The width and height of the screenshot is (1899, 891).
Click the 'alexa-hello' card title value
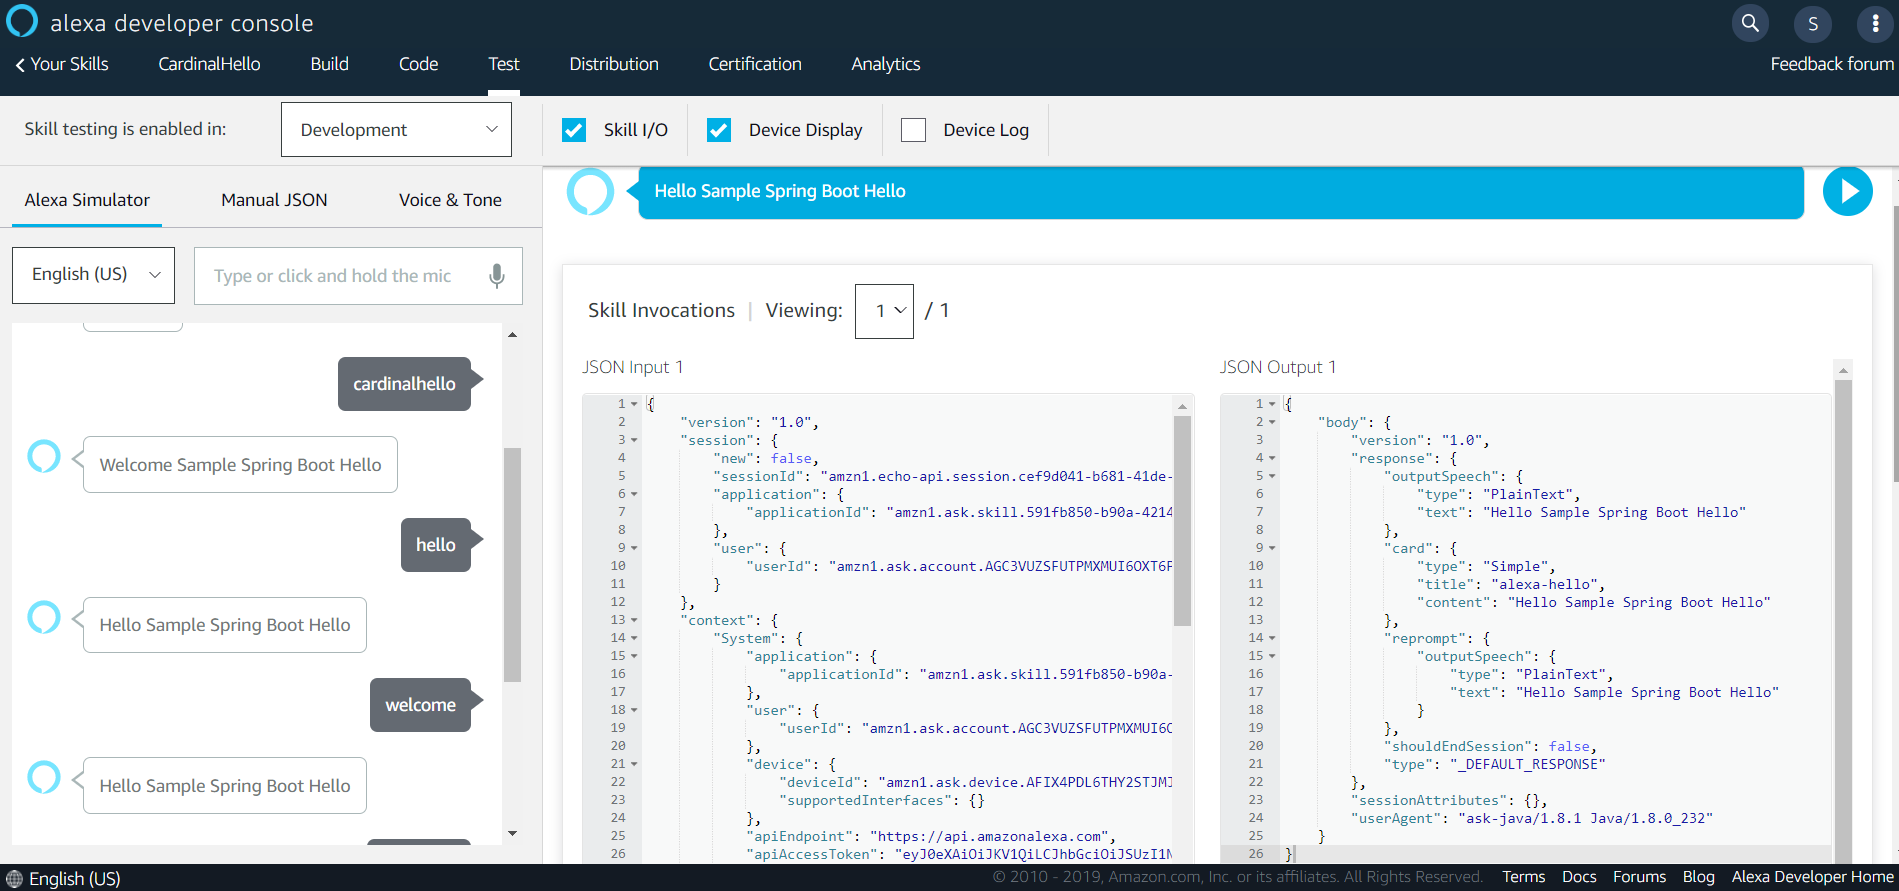click(1547, 585)
